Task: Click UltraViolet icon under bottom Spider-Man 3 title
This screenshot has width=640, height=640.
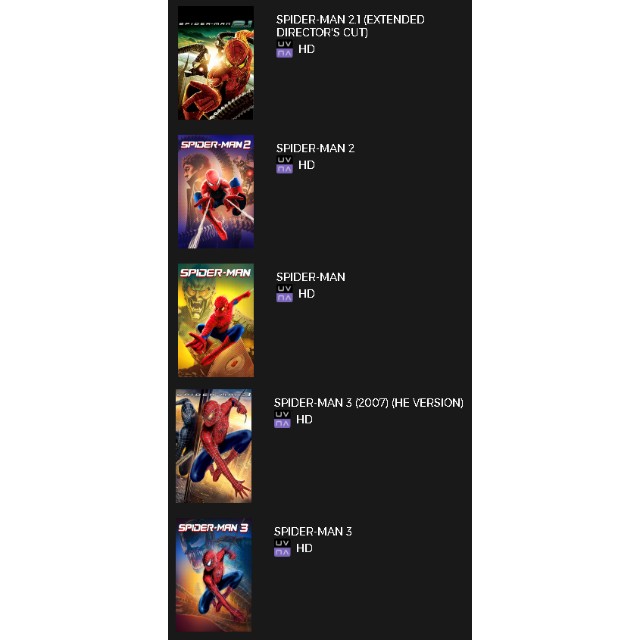Action: point(282,548)
